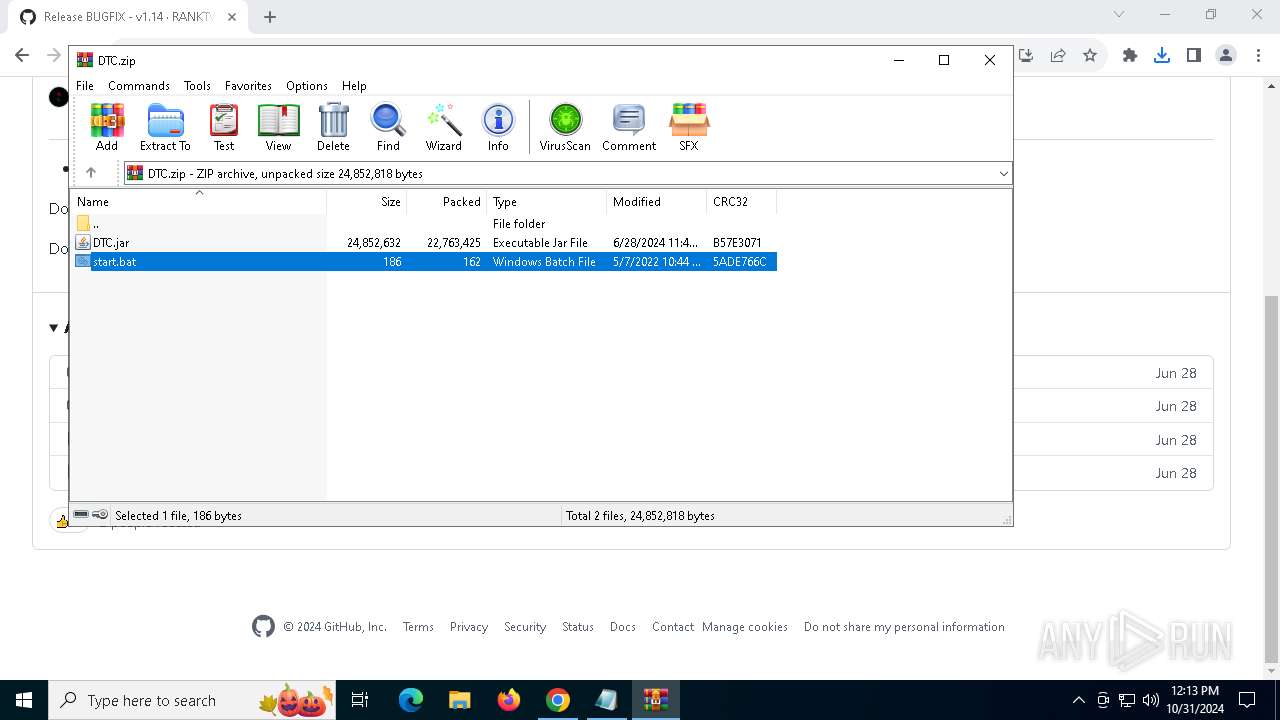Viewport: 1280px width, 720px height.
Task: Click Manage cookies in GitHub footer
Action: click(x=745, y=627)
